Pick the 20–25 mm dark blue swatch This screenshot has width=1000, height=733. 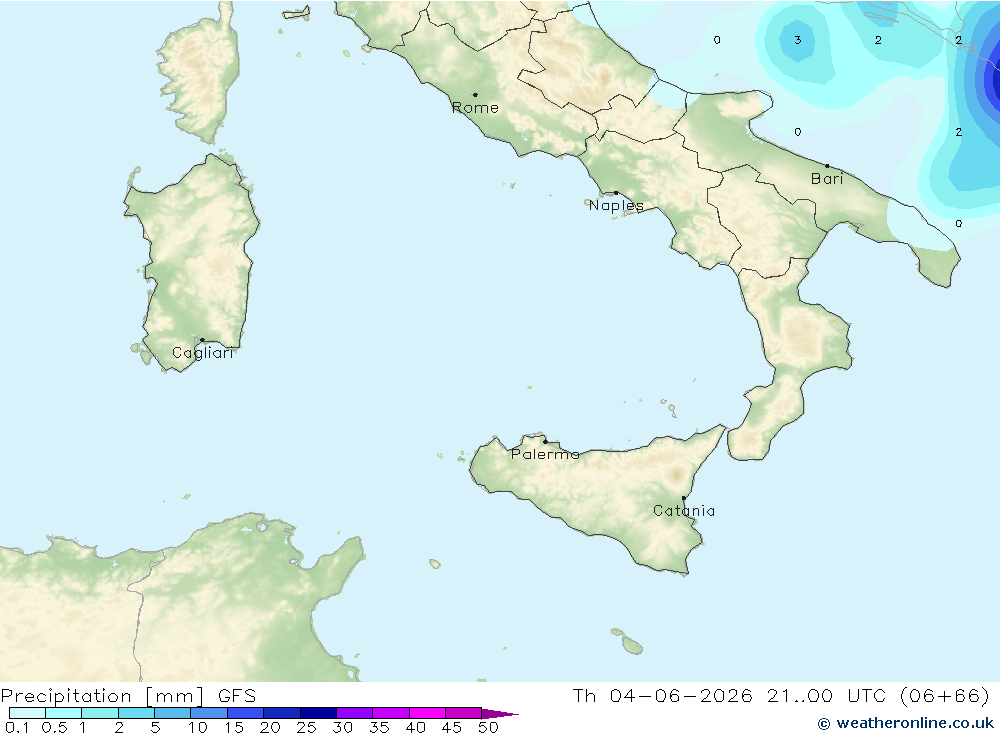[282, 713]
